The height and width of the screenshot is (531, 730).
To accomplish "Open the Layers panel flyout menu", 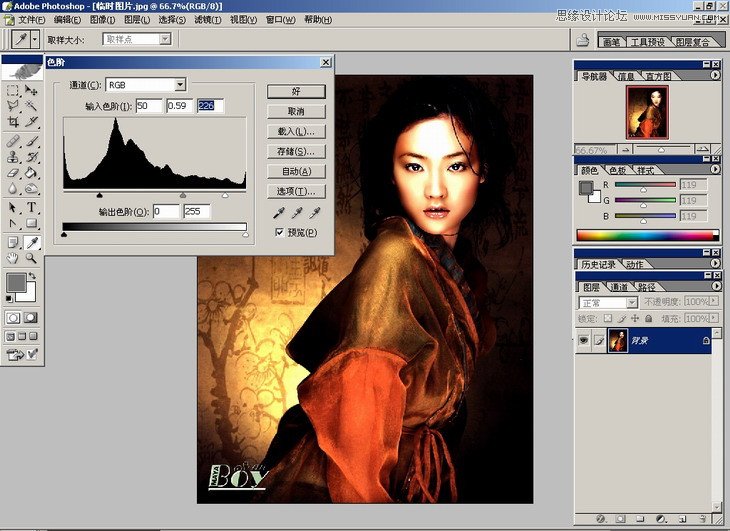I will [715, 286].
